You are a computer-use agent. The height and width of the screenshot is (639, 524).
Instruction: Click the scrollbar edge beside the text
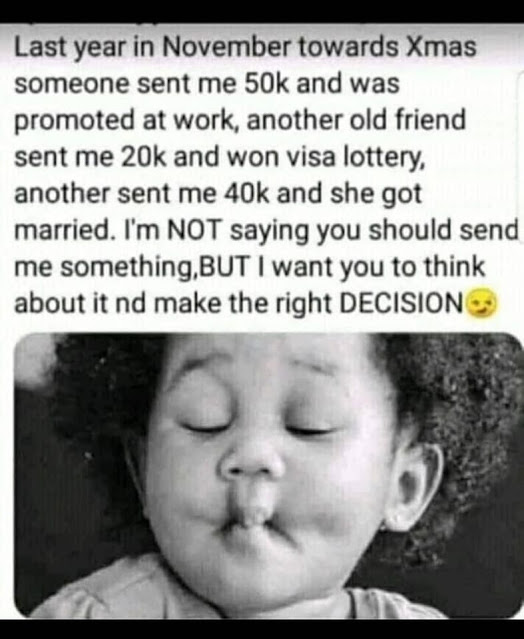(x=521, y=157)
